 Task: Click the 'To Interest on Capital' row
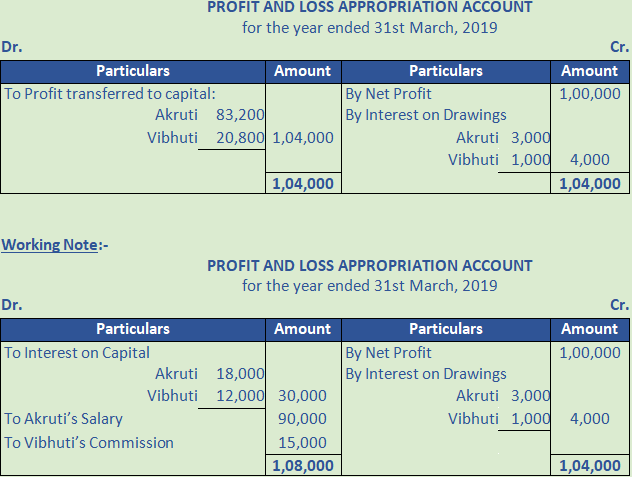coord(77,352)
